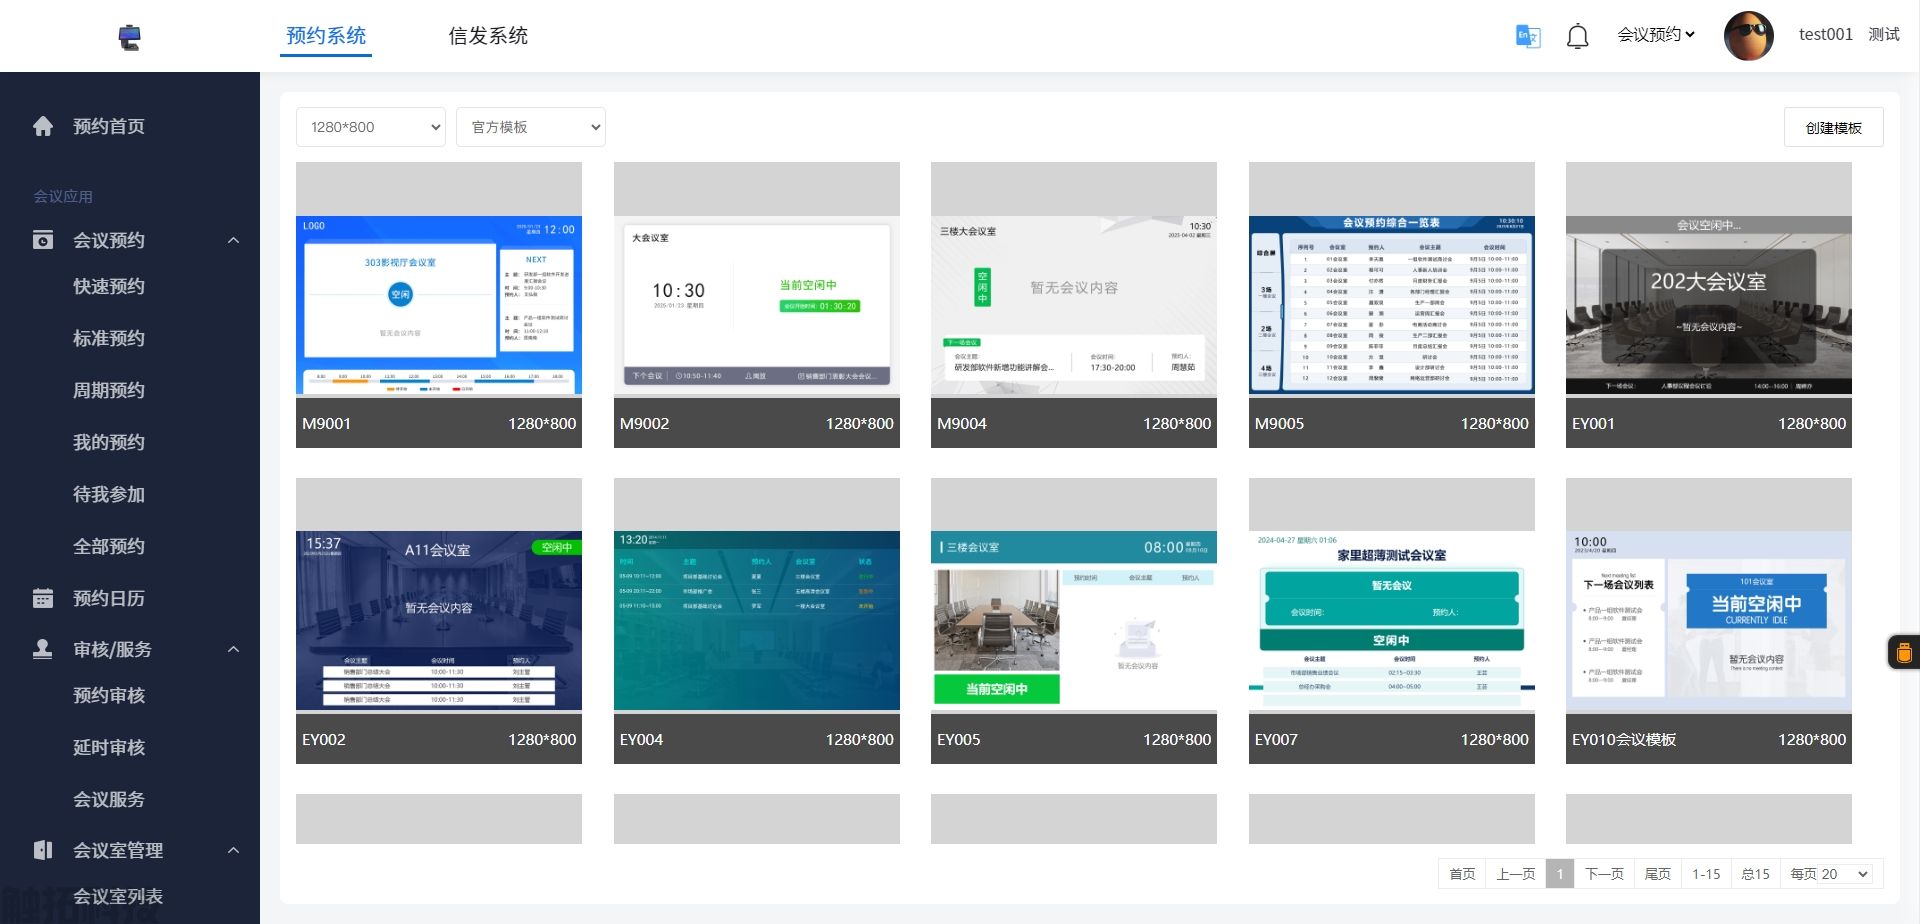Go to the next page using 下一页

click(1604, 873)
